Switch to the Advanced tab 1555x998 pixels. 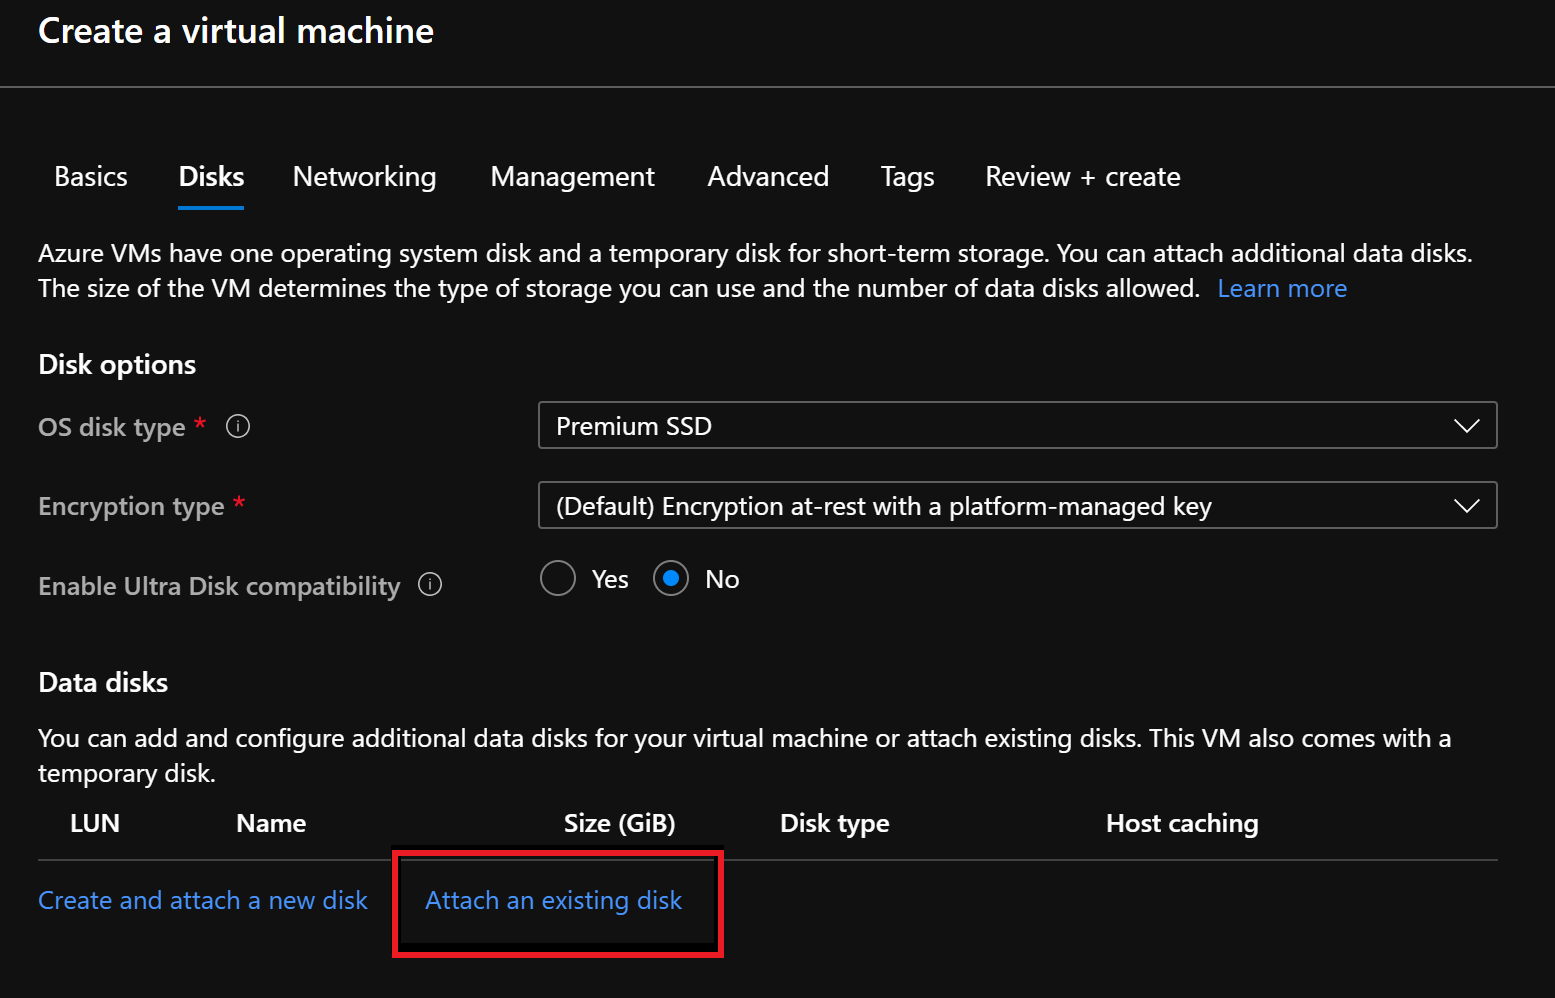(768, 177)
